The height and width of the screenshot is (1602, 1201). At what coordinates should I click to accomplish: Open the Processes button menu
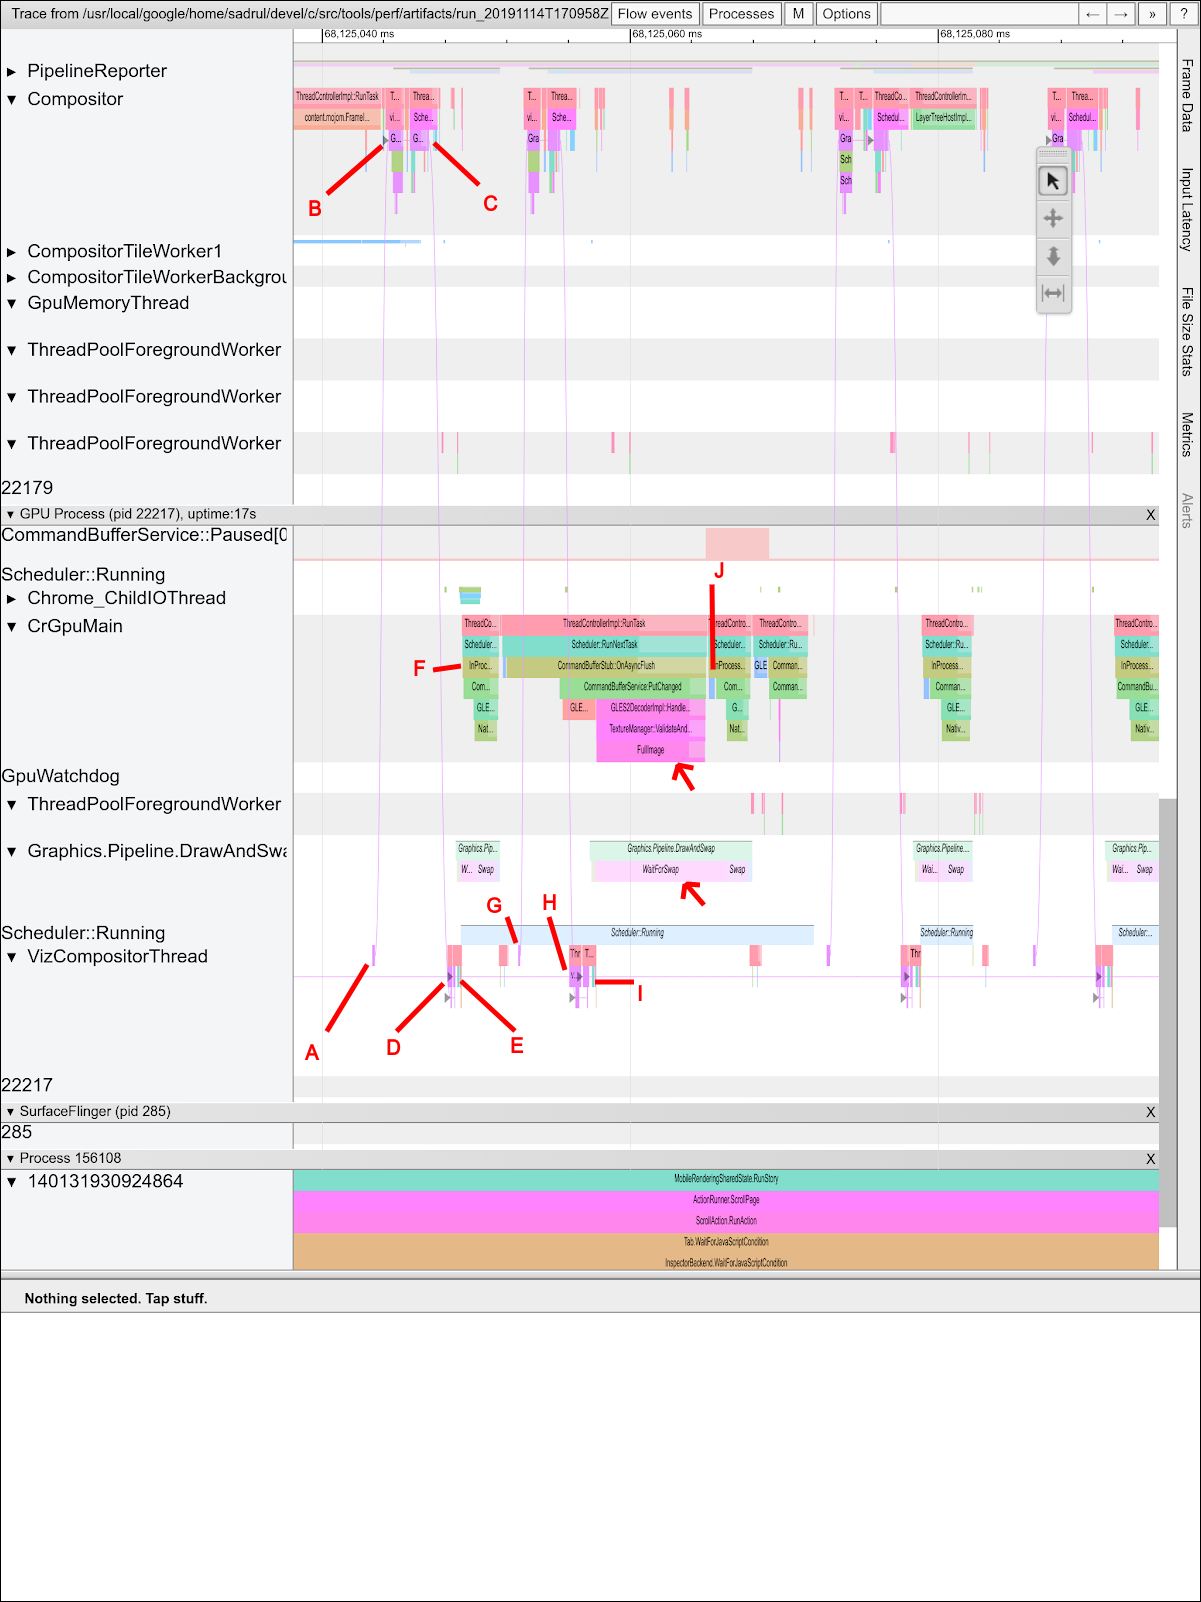(x=741, y=14)
